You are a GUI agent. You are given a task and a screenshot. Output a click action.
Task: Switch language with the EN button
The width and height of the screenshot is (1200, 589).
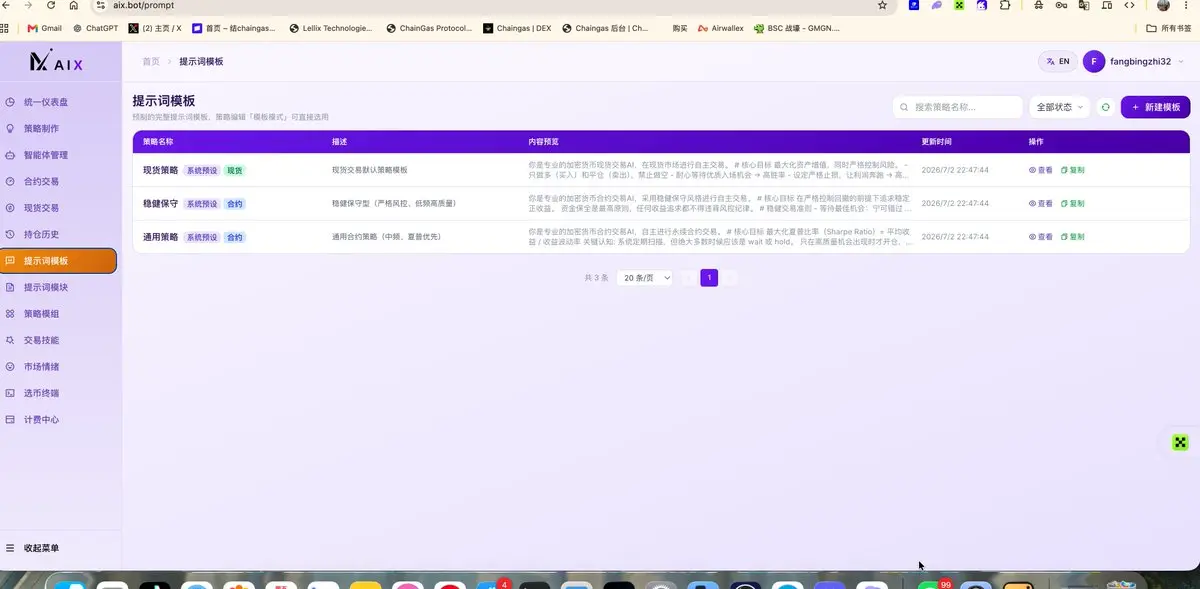(x=1058, y=61)
